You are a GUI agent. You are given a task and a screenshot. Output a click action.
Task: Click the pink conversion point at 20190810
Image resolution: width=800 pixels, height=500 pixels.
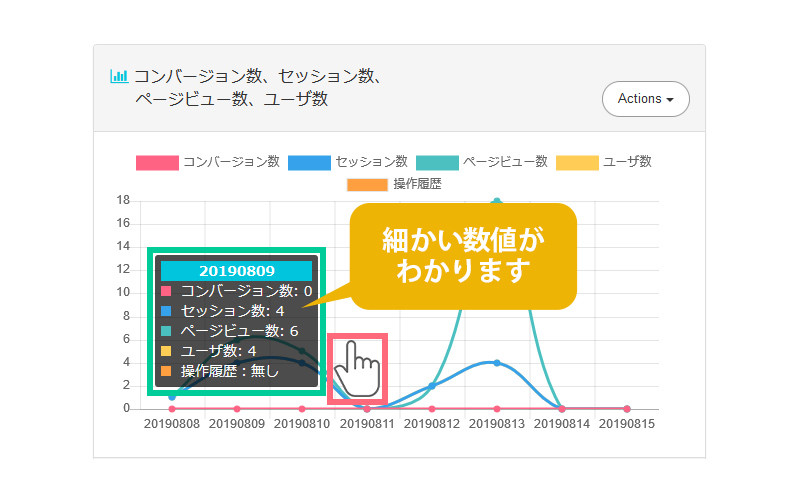[302, 408]
